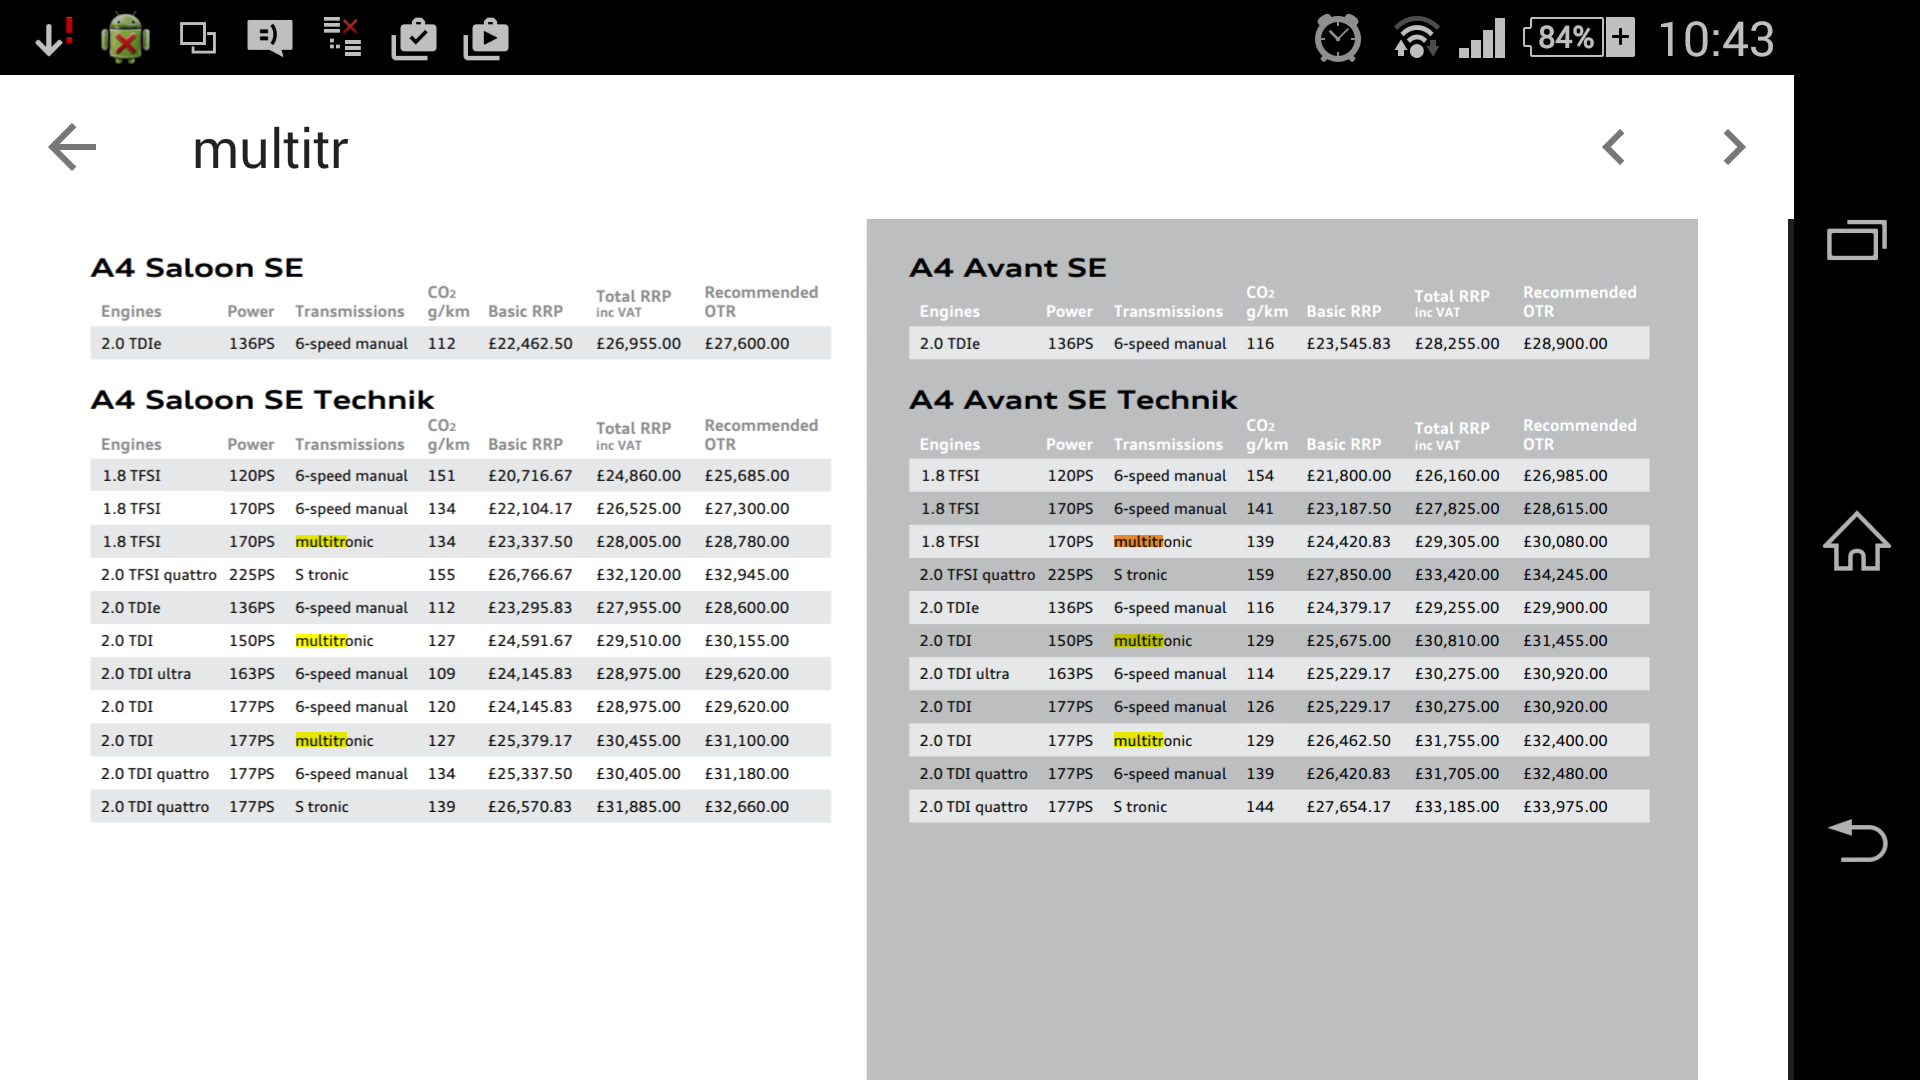Viewport: 1920px width, 1080px height.
Task: Tap the battery 84% indicator
Action: (1578, 38)
